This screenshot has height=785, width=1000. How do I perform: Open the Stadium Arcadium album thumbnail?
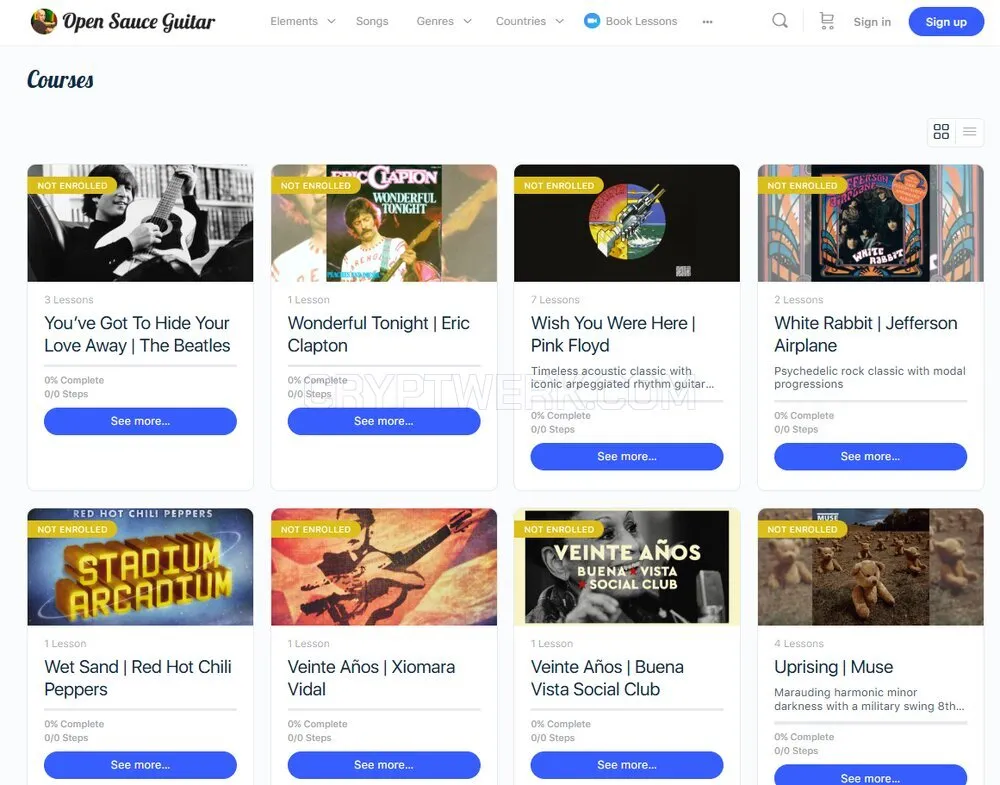(140, 567)
